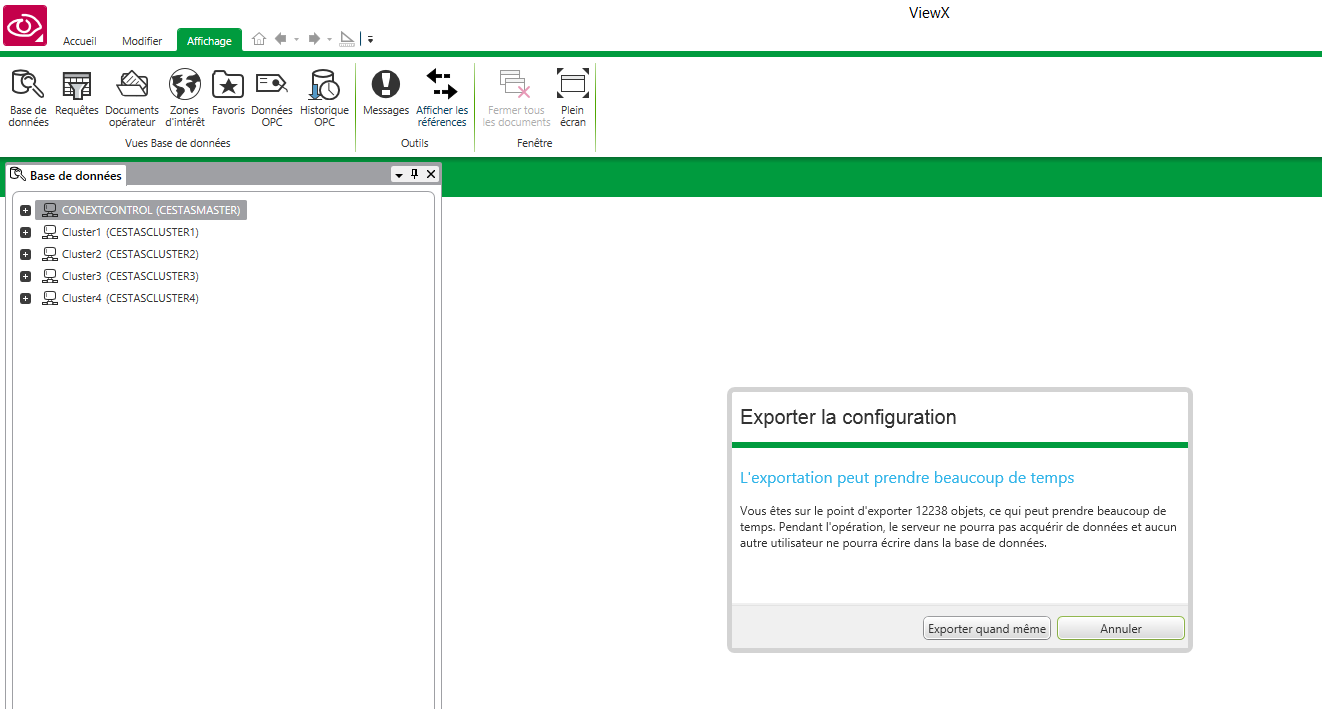Expand the Cluster1 tree node
This screenshot has height=709, width=1322.
tap(26, 233)
